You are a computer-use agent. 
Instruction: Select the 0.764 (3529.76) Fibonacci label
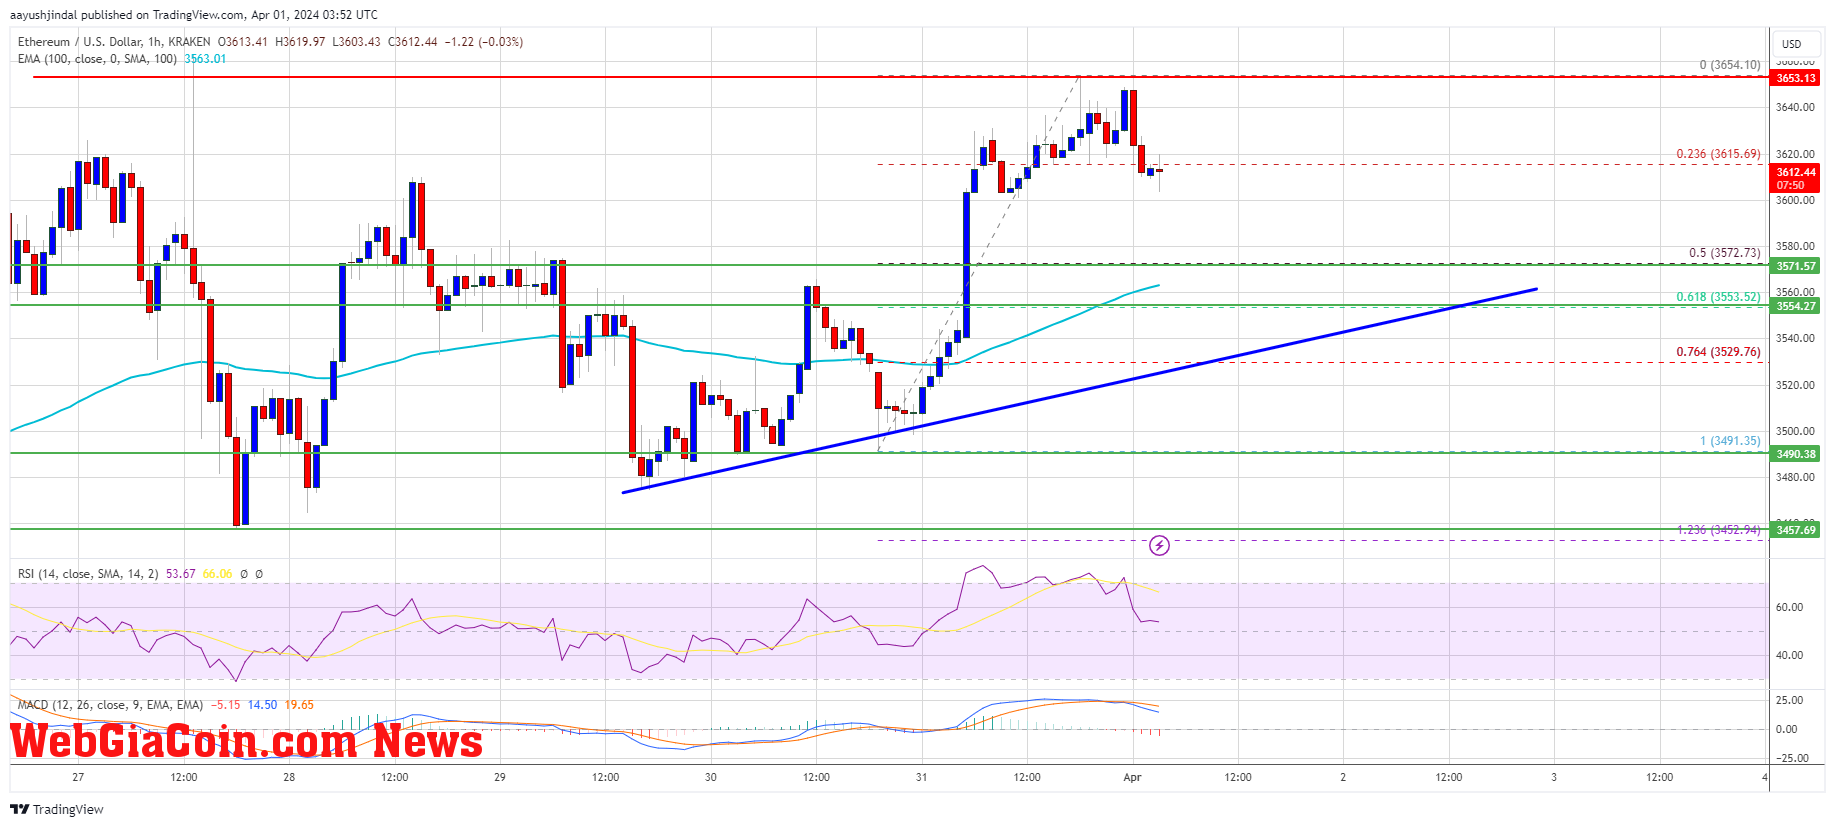1718,352
